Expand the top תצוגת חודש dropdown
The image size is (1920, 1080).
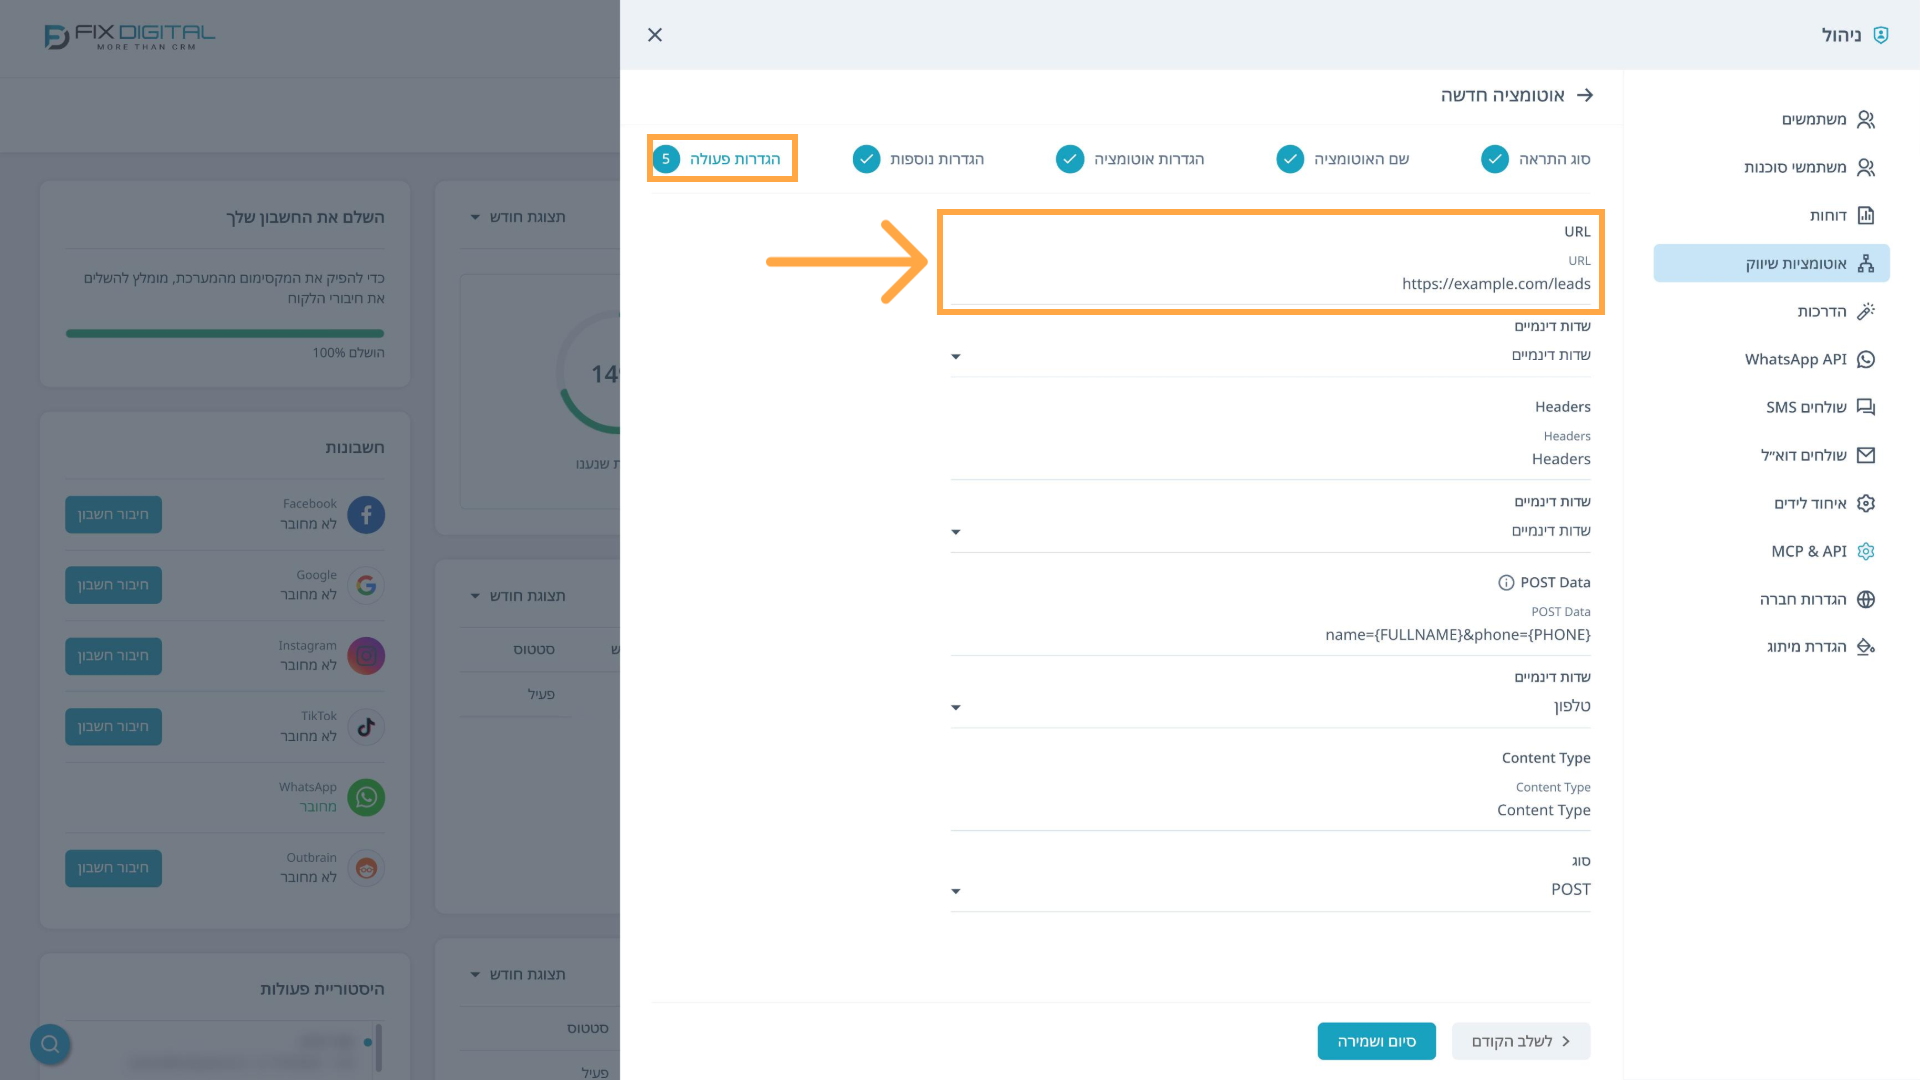click(x=518, y=217)
